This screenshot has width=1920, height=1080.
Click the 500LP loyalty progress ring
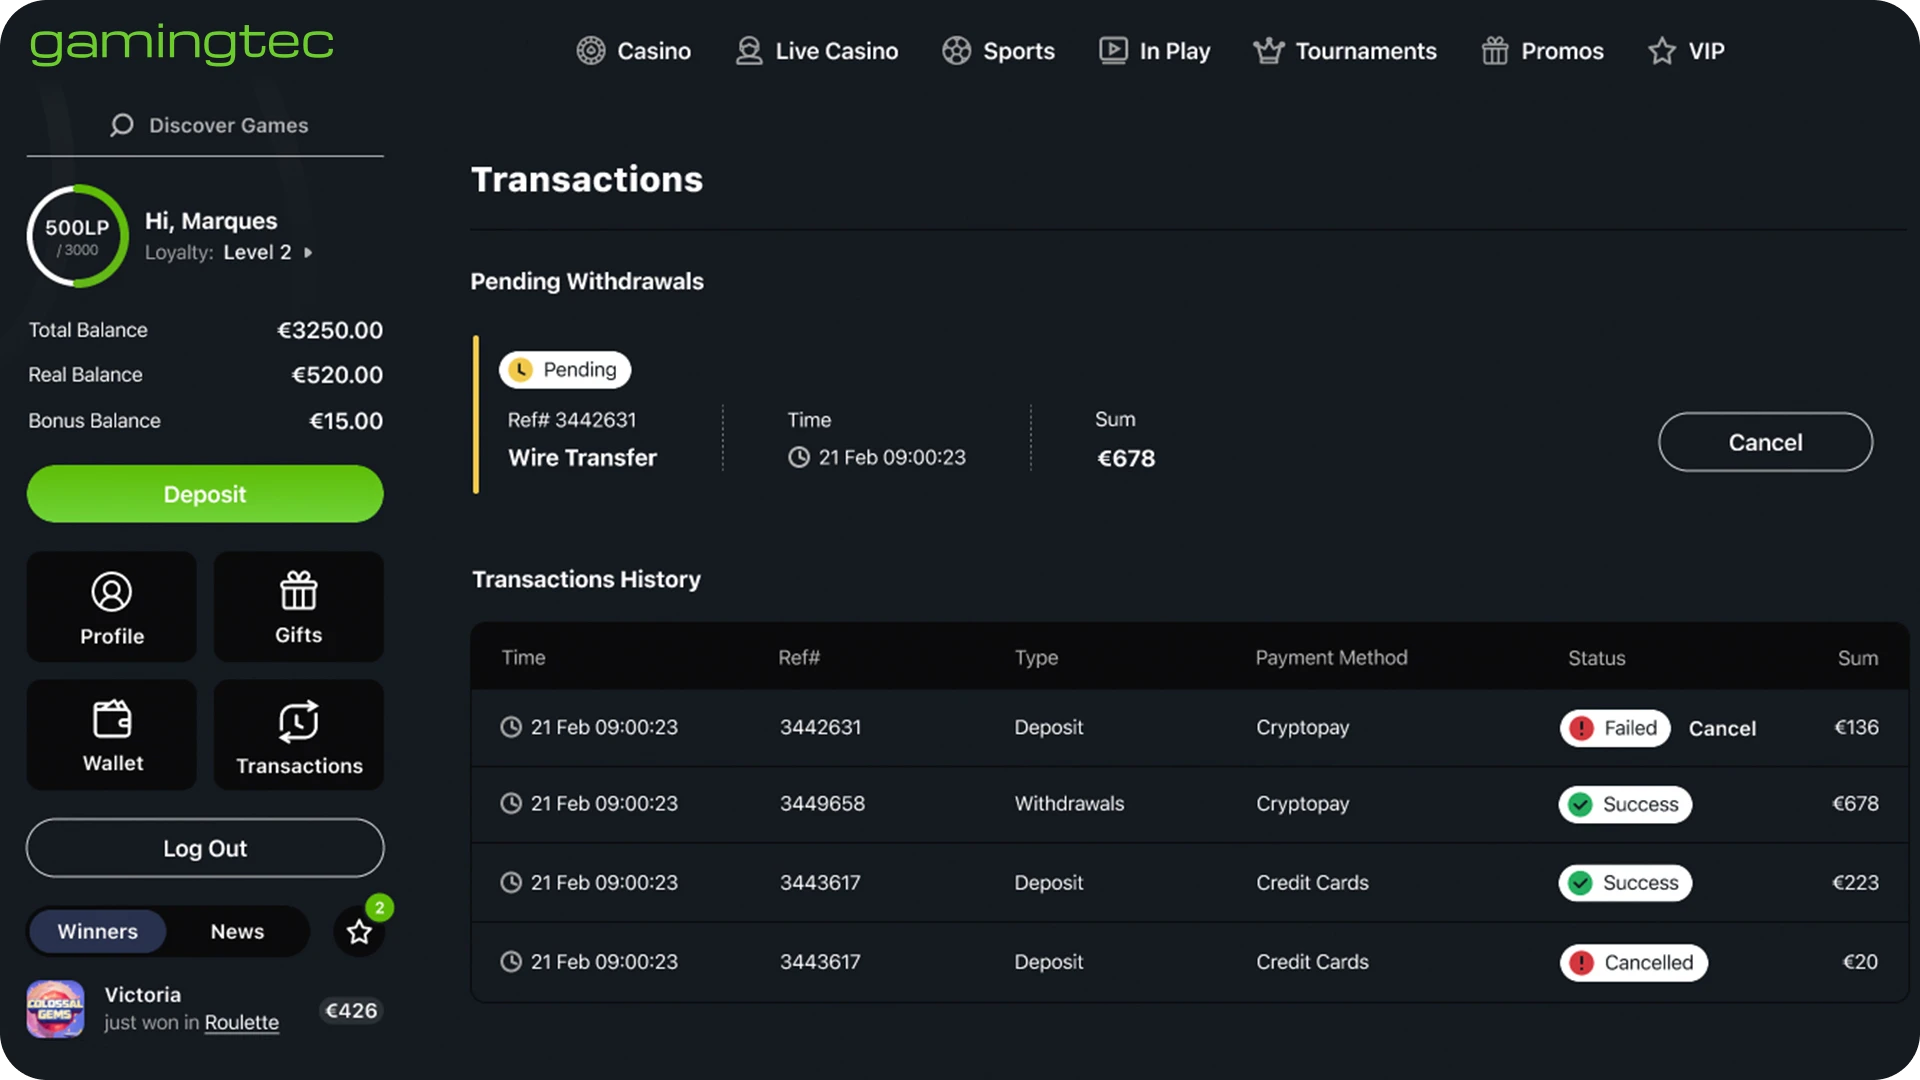pyautogui.click(x=77, y=236)
